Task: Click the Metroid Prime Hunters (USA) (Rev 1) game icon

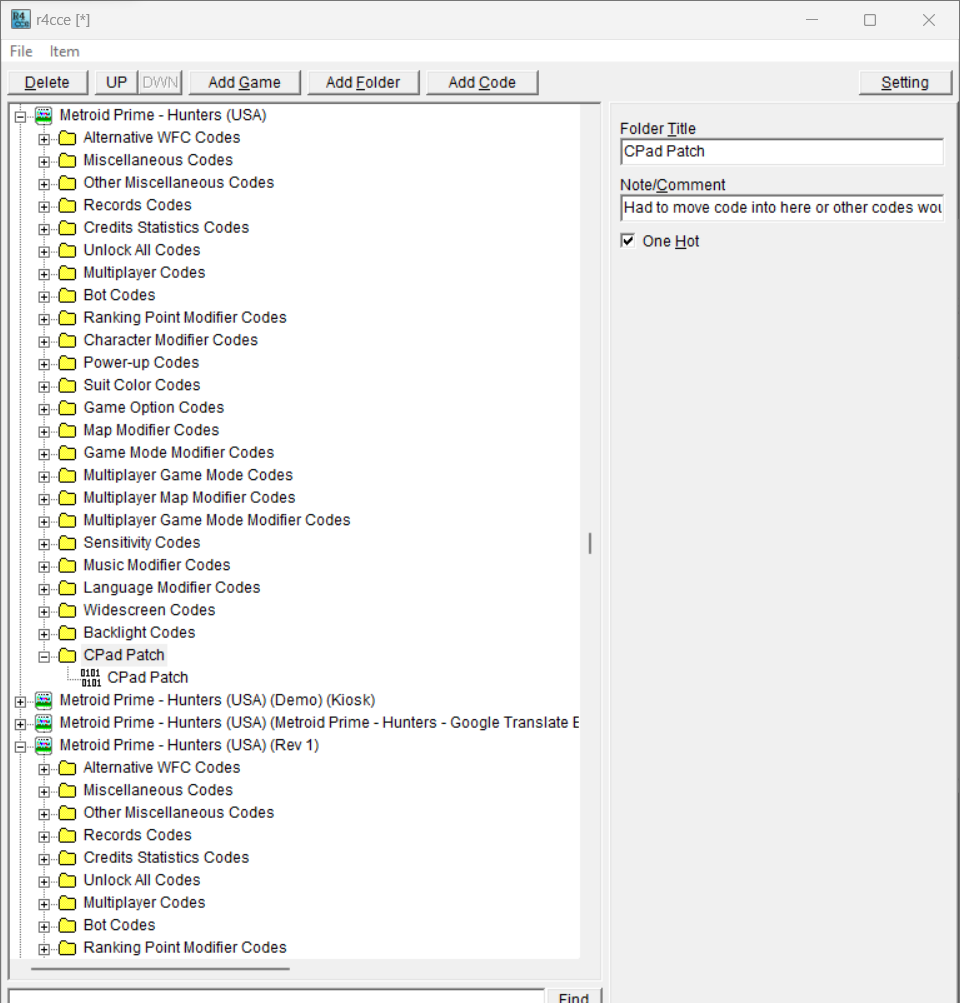Action: coord(43,745)
